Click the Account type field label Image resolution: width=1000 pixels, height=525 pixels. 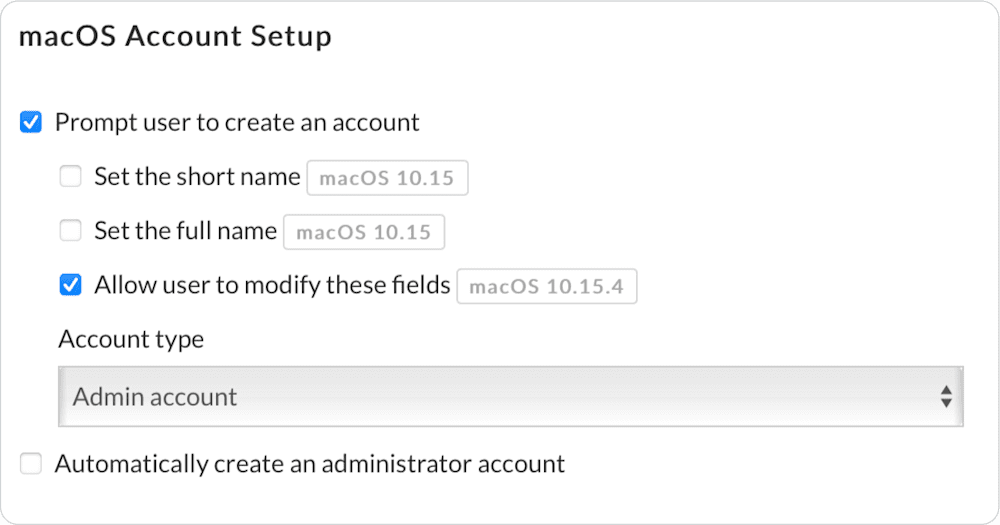pos(131,339)
